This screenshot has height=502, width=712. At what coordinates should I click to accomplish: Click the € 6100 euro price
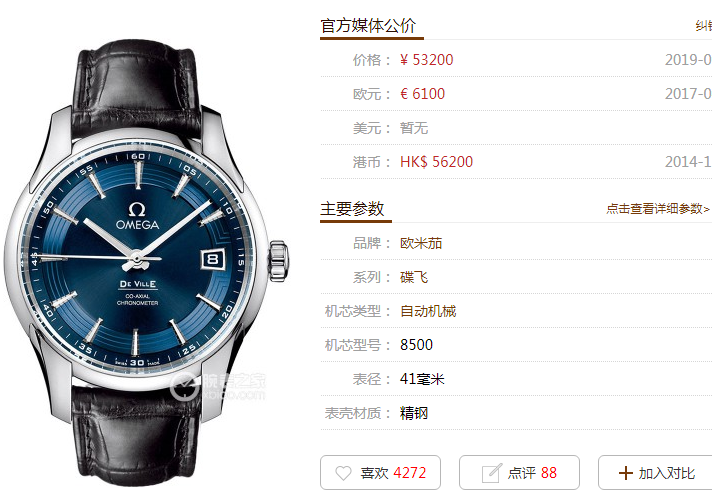coord(422,94)
